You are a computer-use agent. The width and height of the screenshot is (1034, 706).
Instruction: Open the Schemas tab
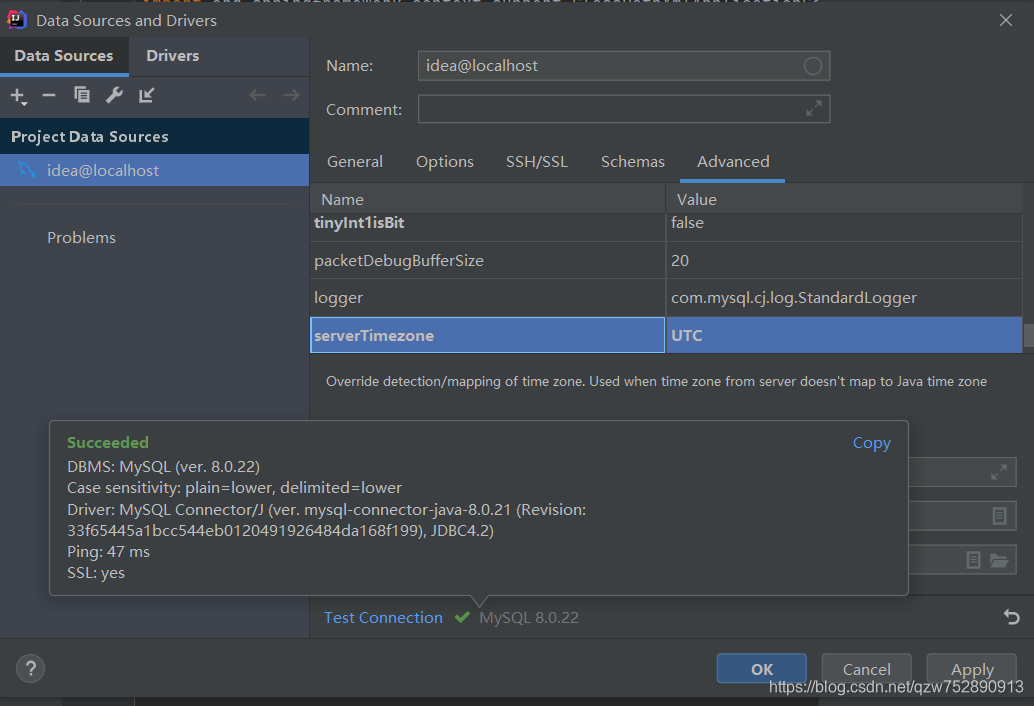(633, 162)
